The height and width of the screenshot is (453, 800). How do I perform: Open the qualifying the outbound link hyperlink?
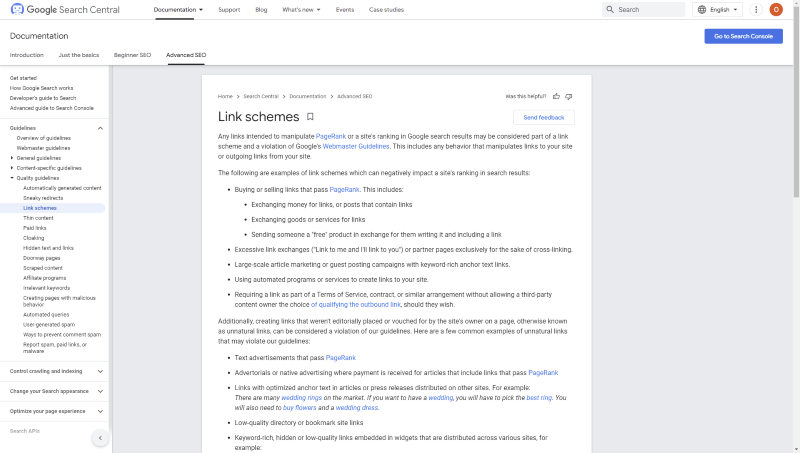[x=356, y=305]
